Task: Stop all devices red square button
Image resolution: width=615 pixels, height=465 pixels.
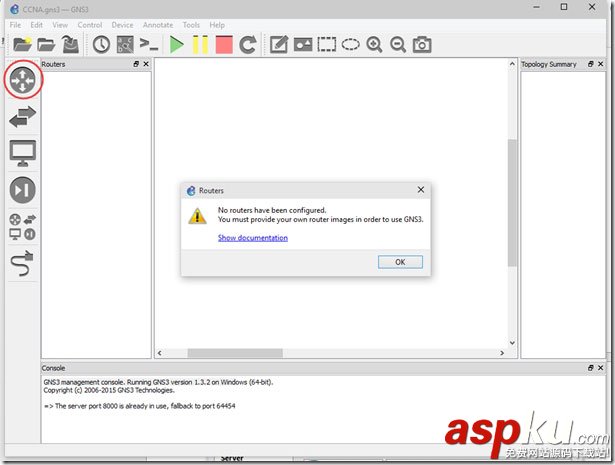Action: pos(224,44)
